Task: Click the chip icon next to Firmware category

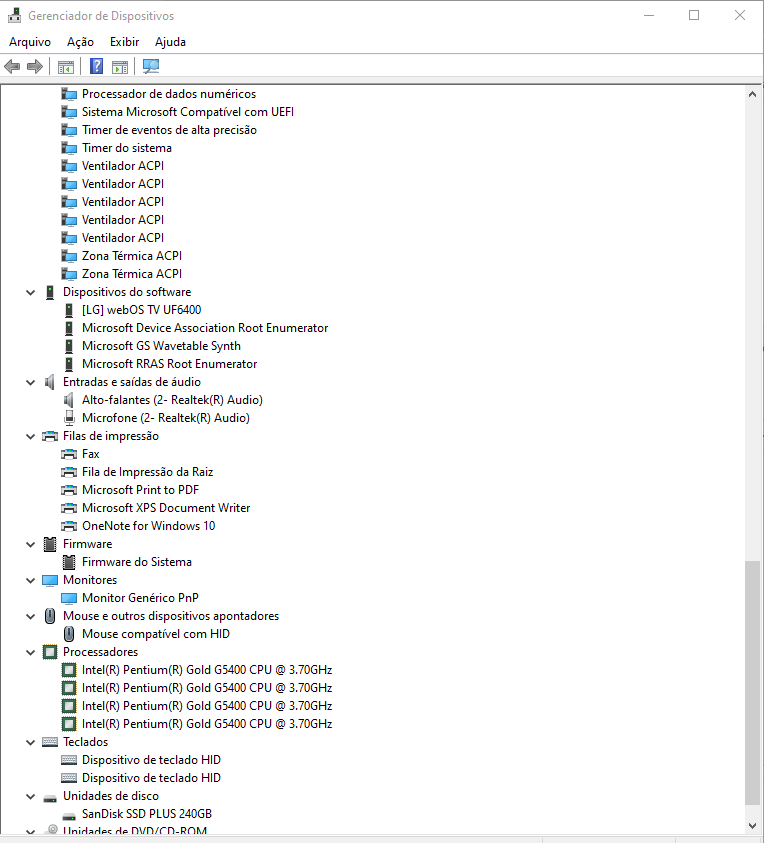Action: click(50, 544)
